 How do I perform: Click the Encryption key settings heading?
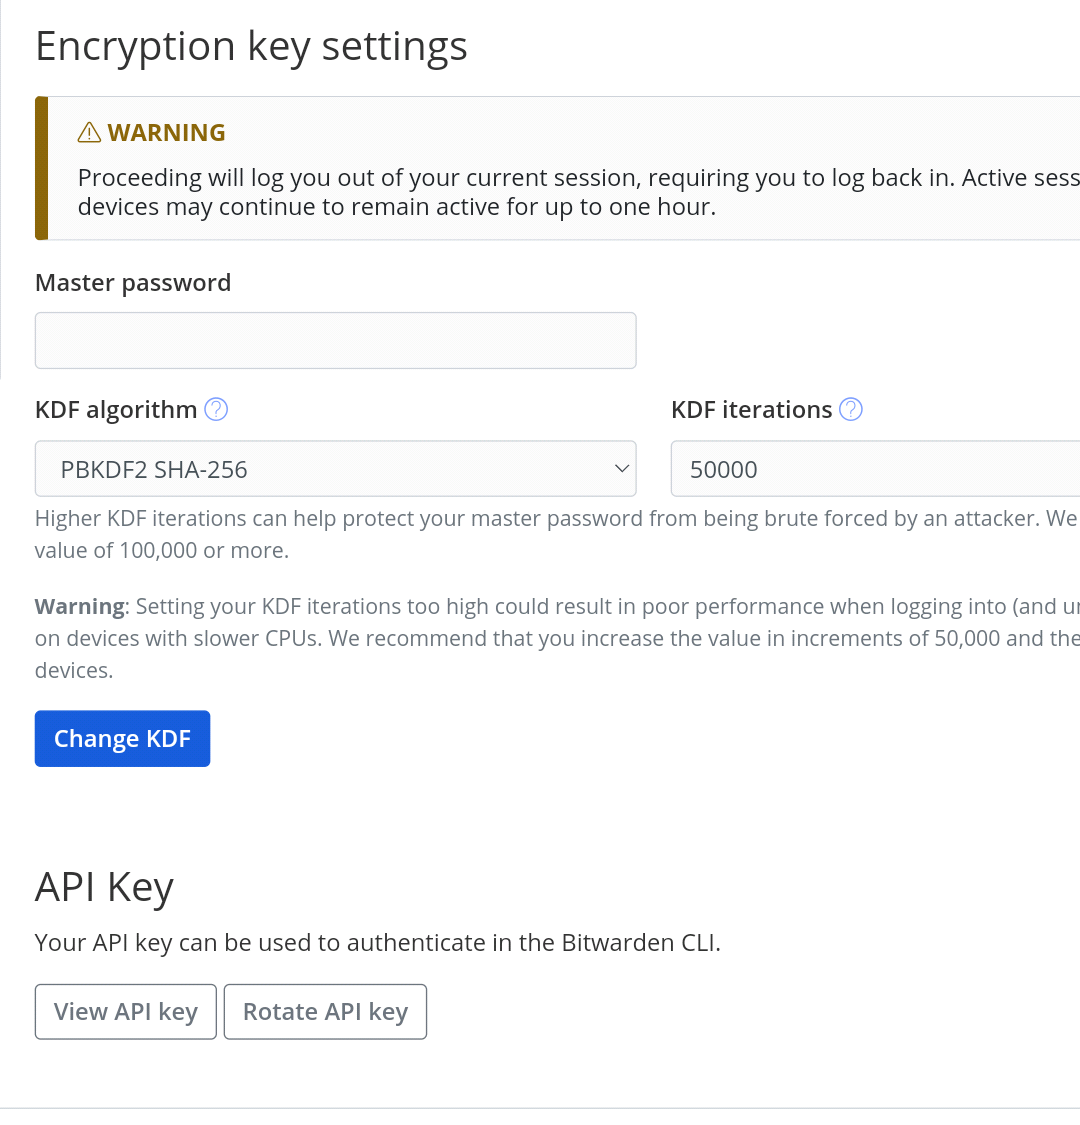tap(251, 47)
